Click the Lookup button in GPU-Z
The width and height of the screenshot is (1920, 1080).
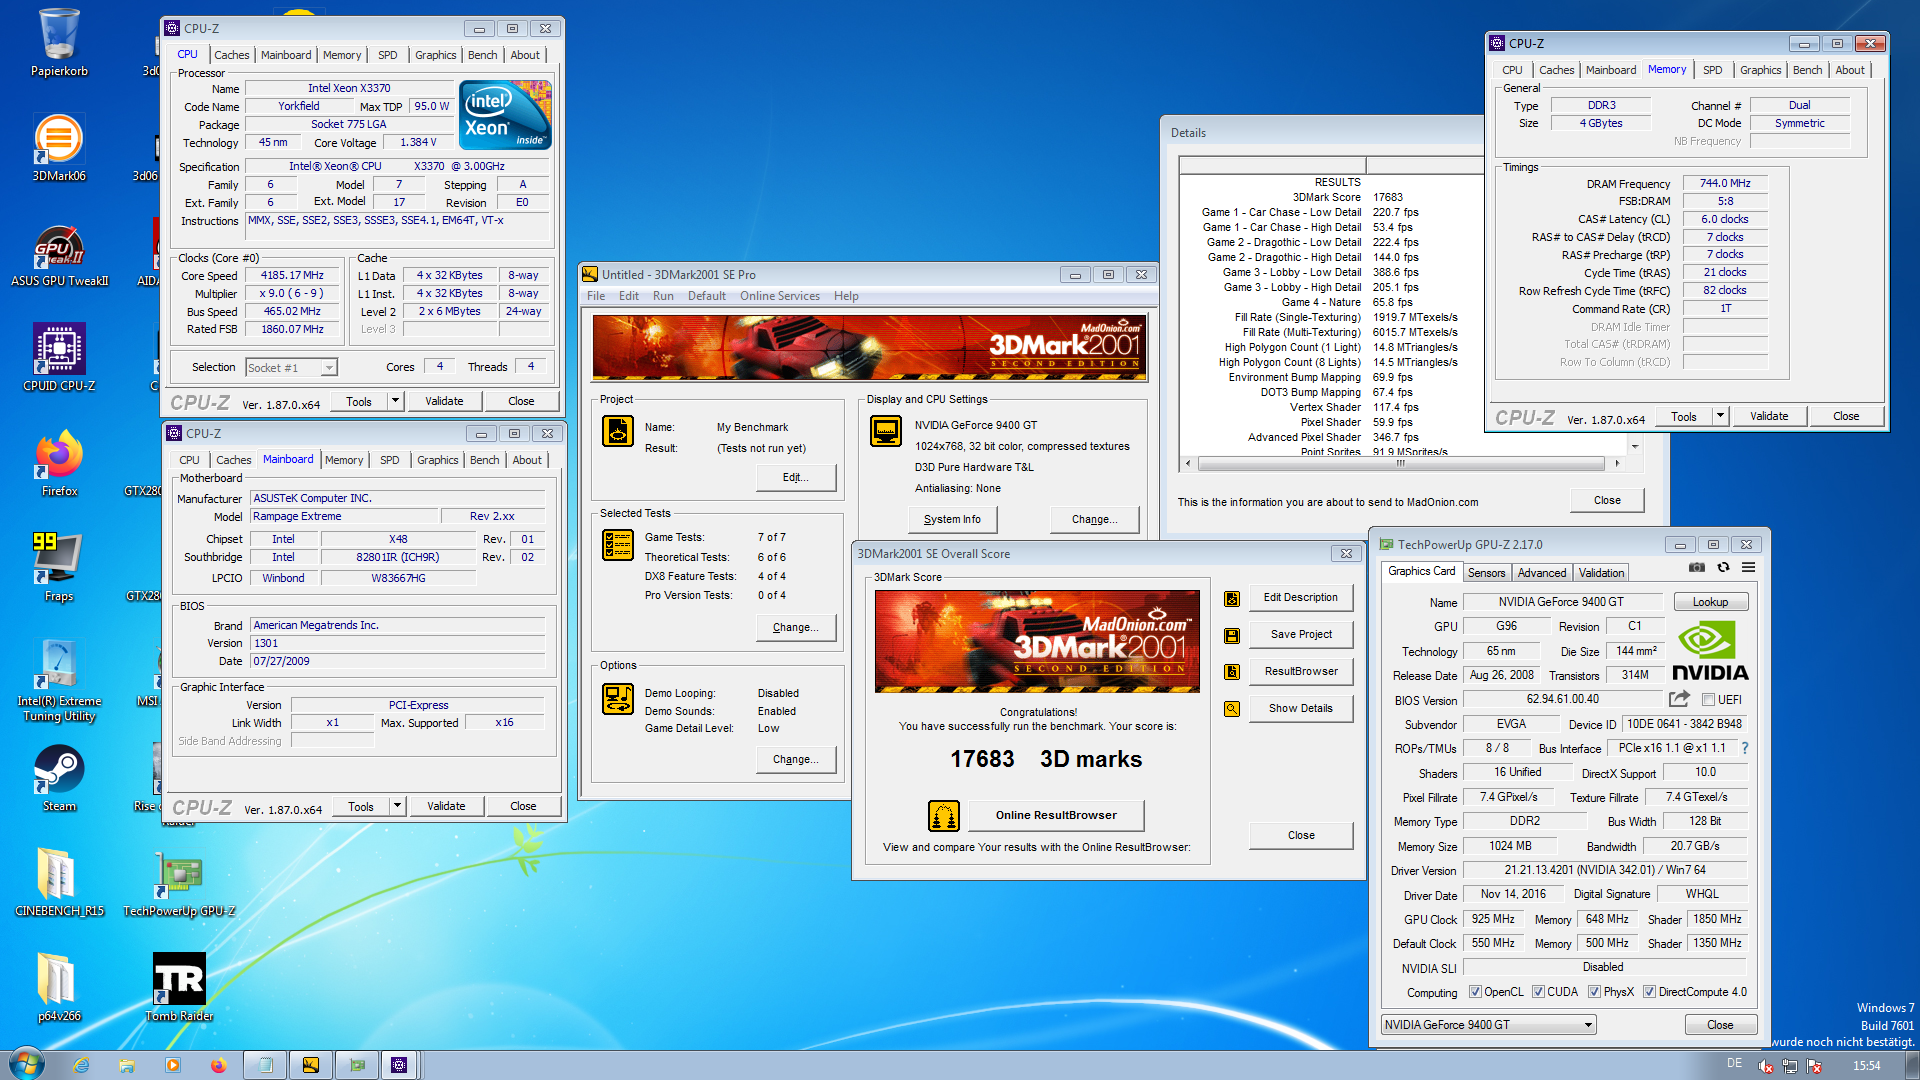1710,602
